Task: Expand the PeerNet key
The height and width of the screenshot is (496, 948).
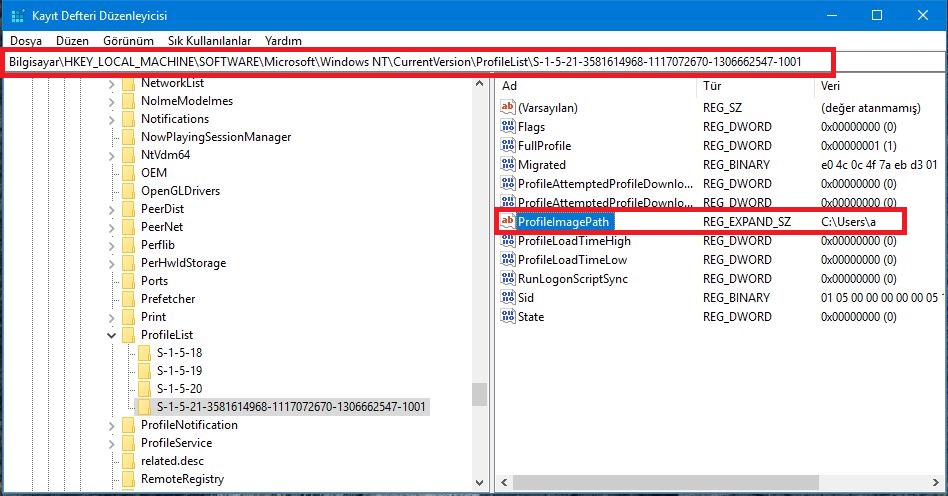Action: (111, 227)
